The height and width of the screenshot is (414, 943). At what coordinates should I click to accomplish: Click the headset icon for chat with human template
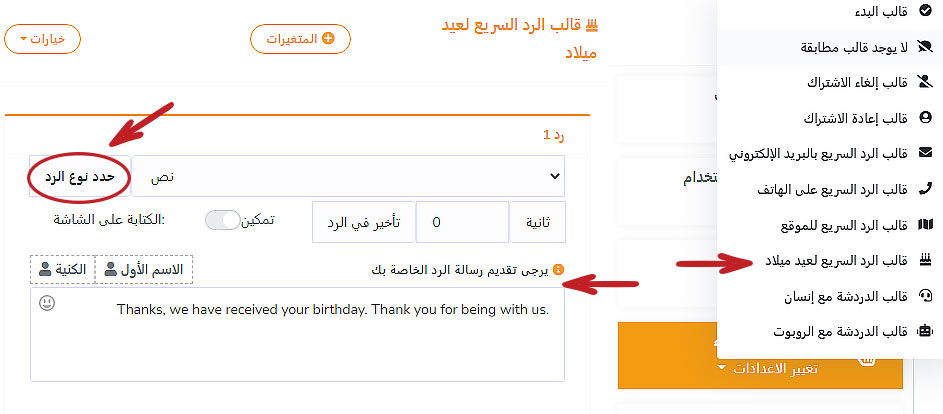click(924, 295)
